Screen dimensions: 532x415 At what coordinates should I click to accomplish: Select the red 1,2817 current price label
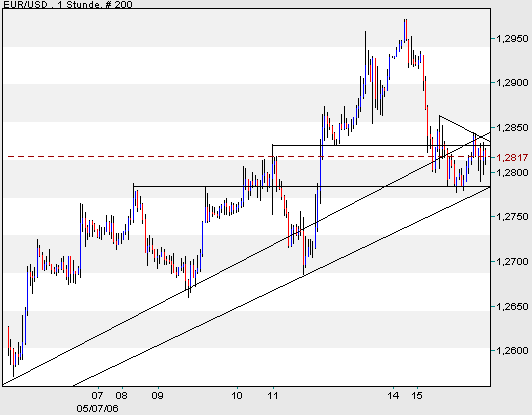point(512,157)
